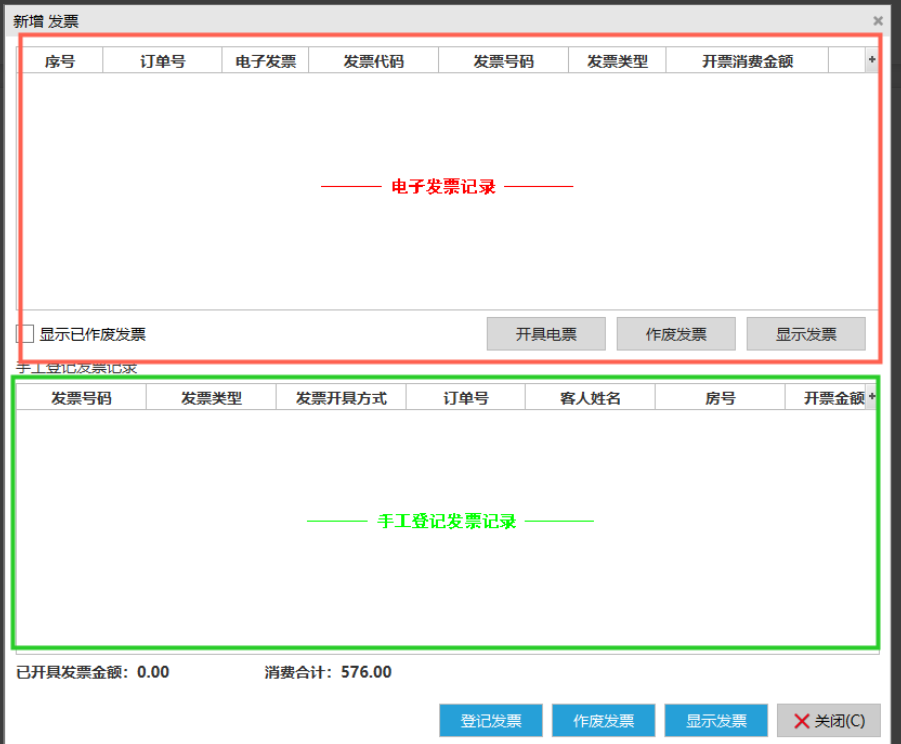Click the blue 作废发票 button at the bottom
The image size is (901, 744).
click(603, 721)
